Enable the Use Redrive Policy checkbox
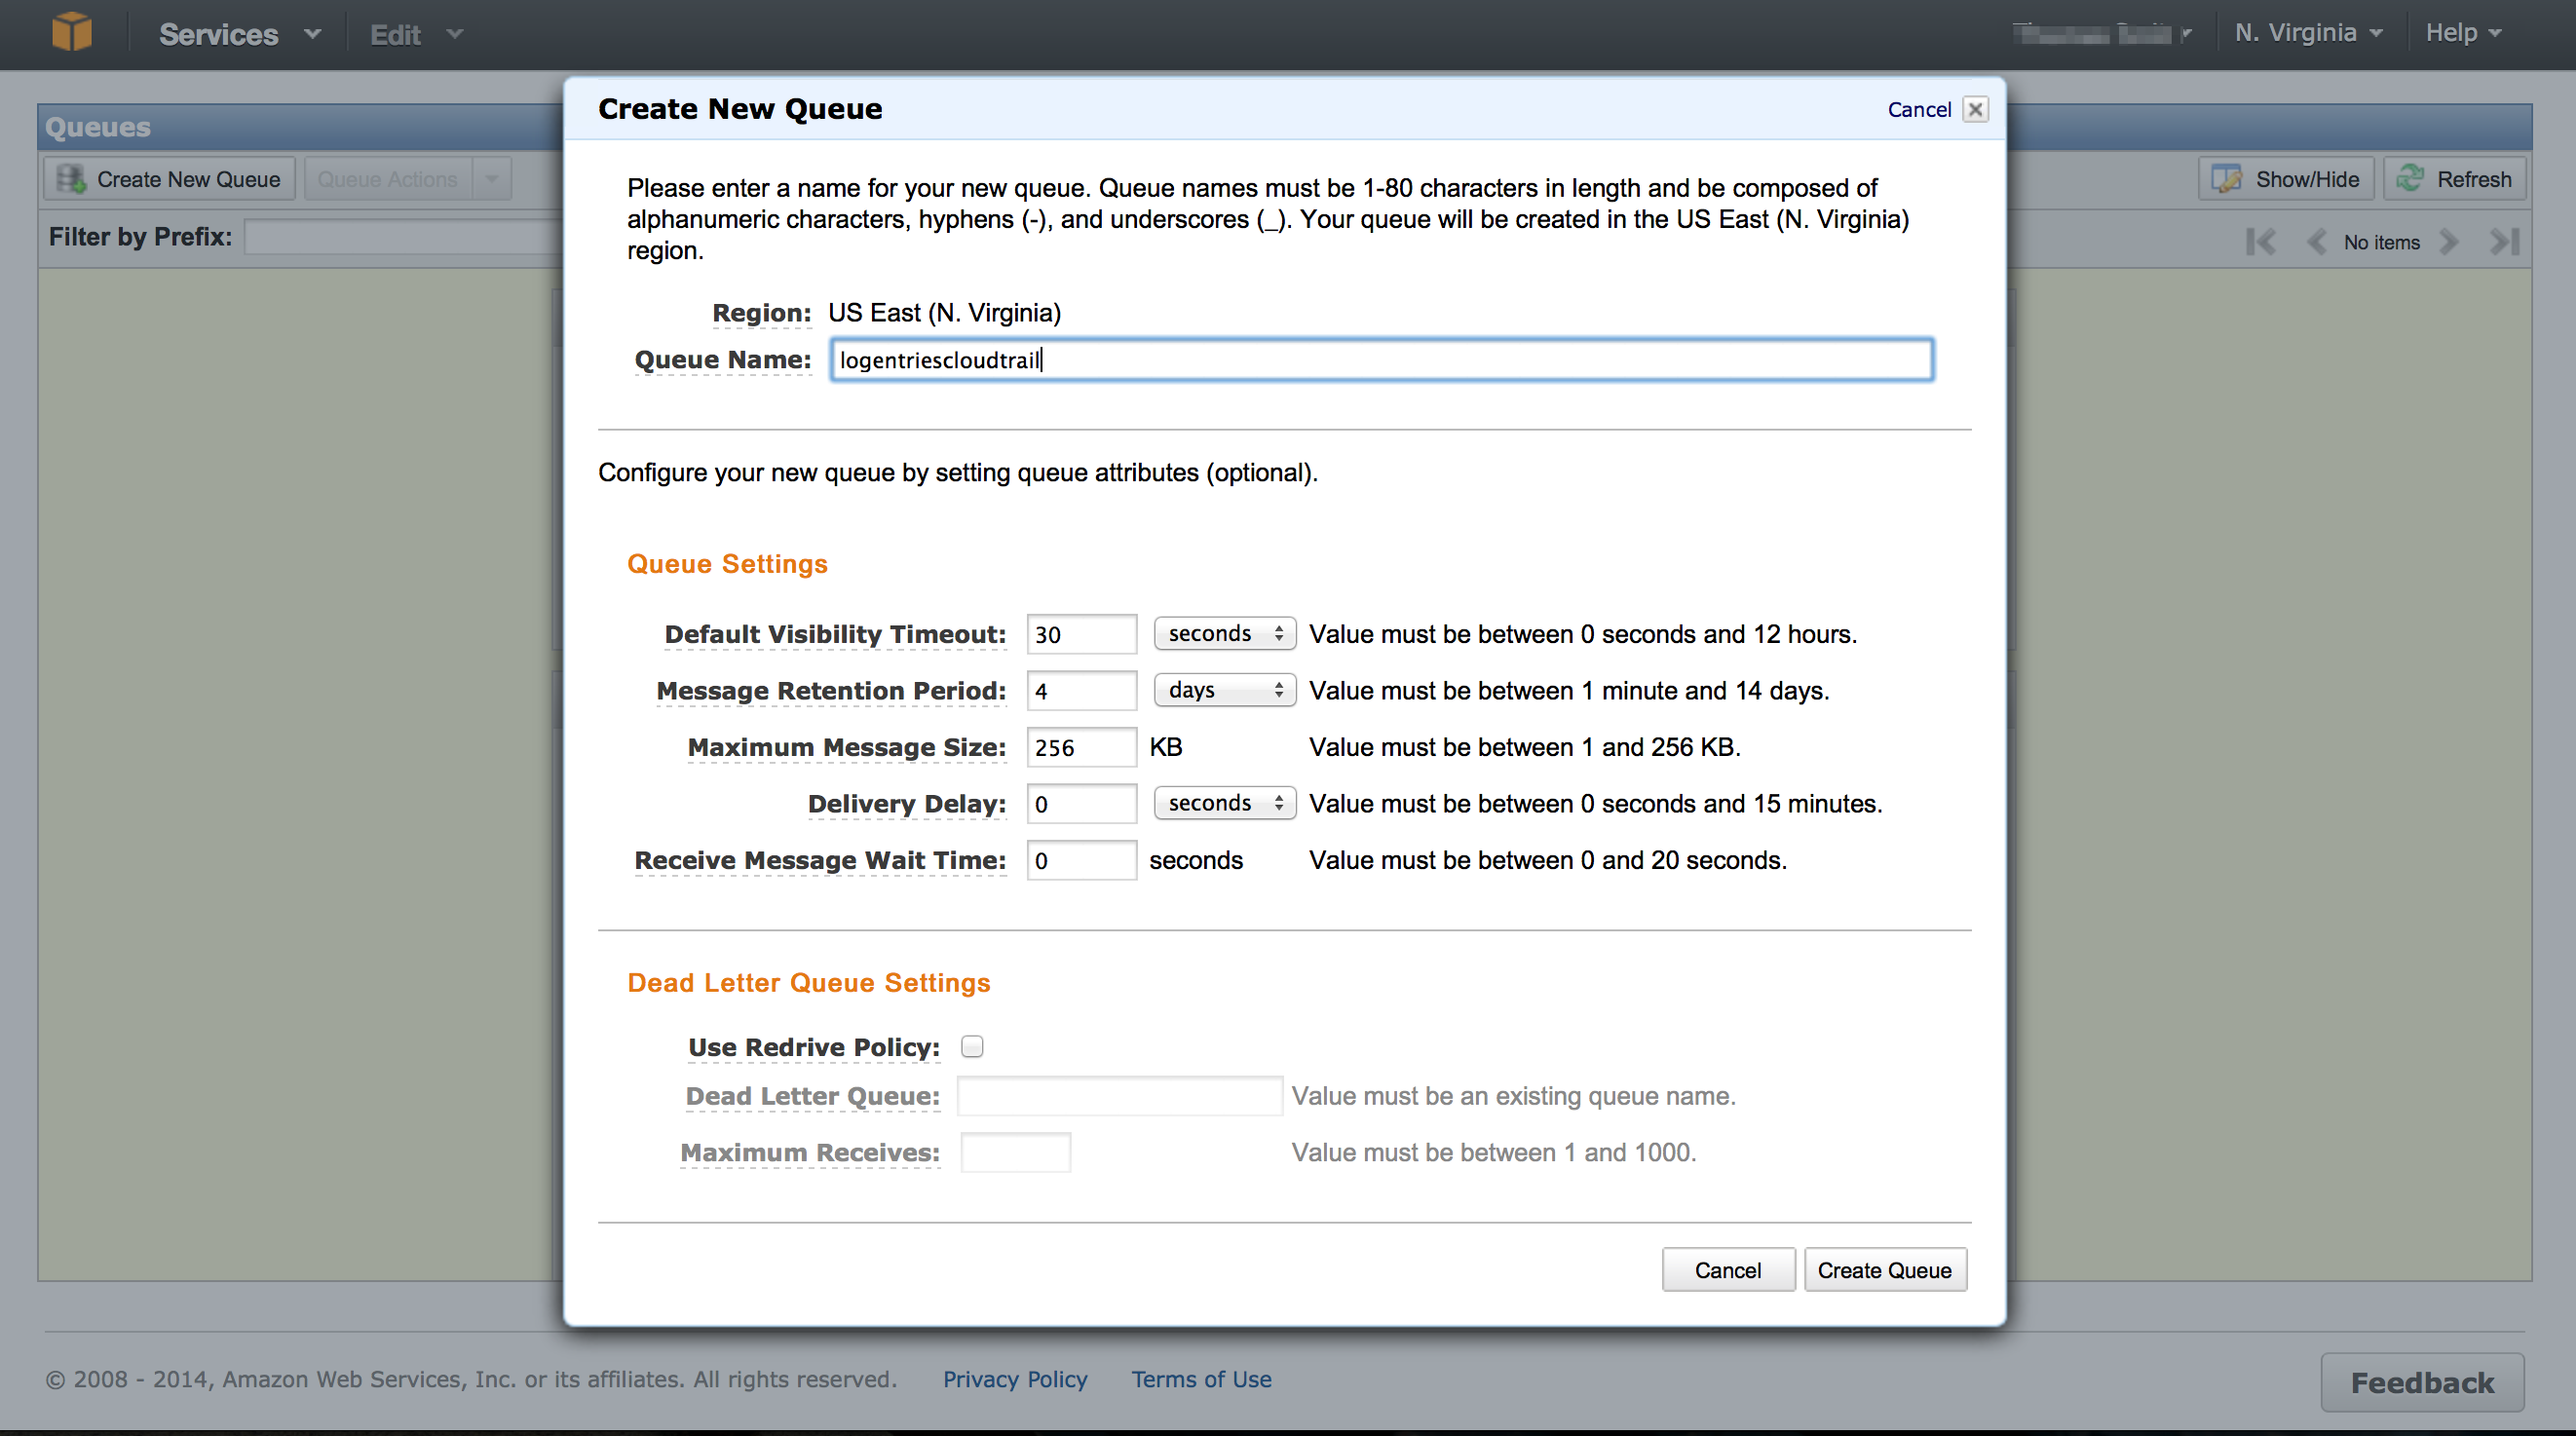This screenshot has width=2576, height=1436. click(971, 1046)
